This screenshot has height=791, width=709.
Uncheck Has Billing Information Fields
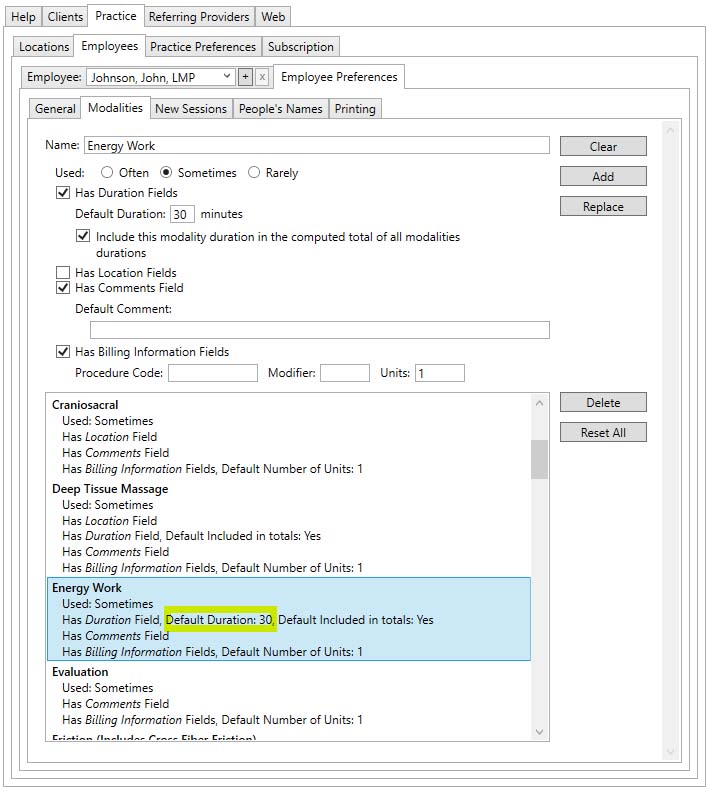pos(64,352)
